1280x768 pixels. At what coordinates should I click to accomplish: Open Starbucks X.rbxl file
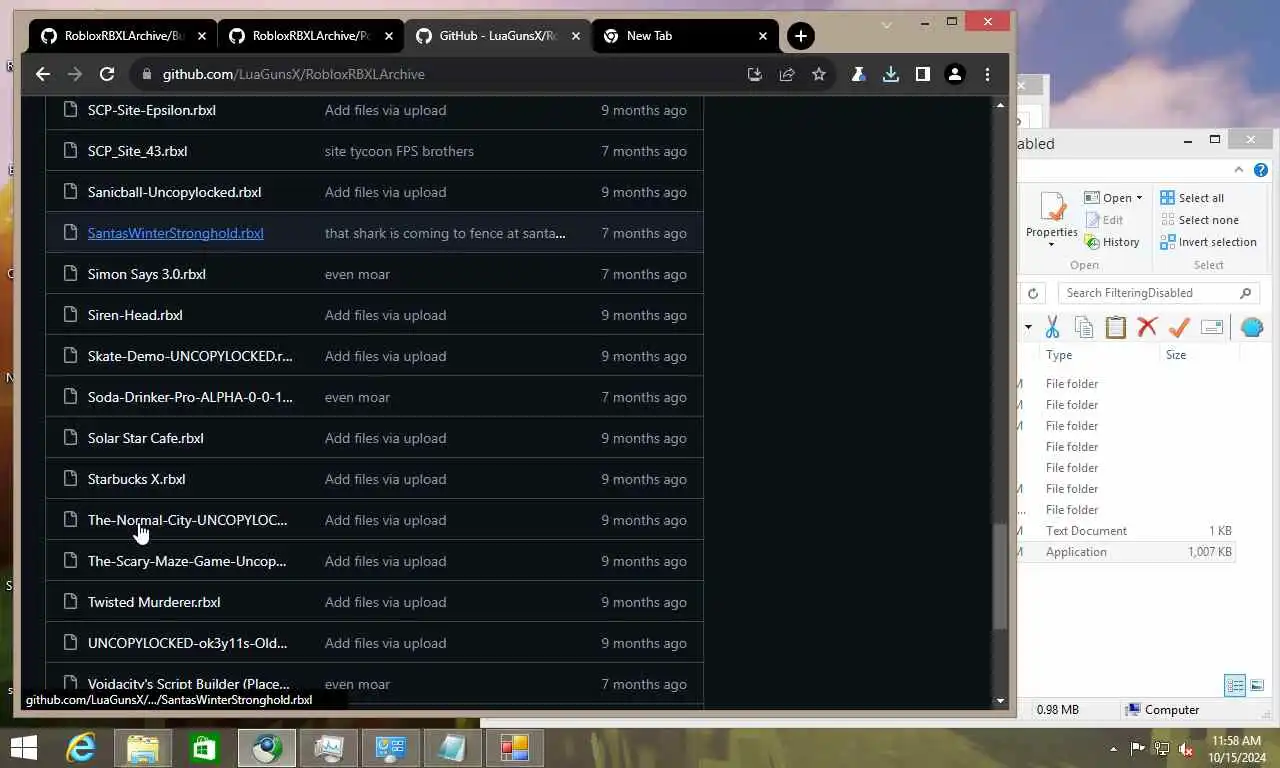point(136,479)
